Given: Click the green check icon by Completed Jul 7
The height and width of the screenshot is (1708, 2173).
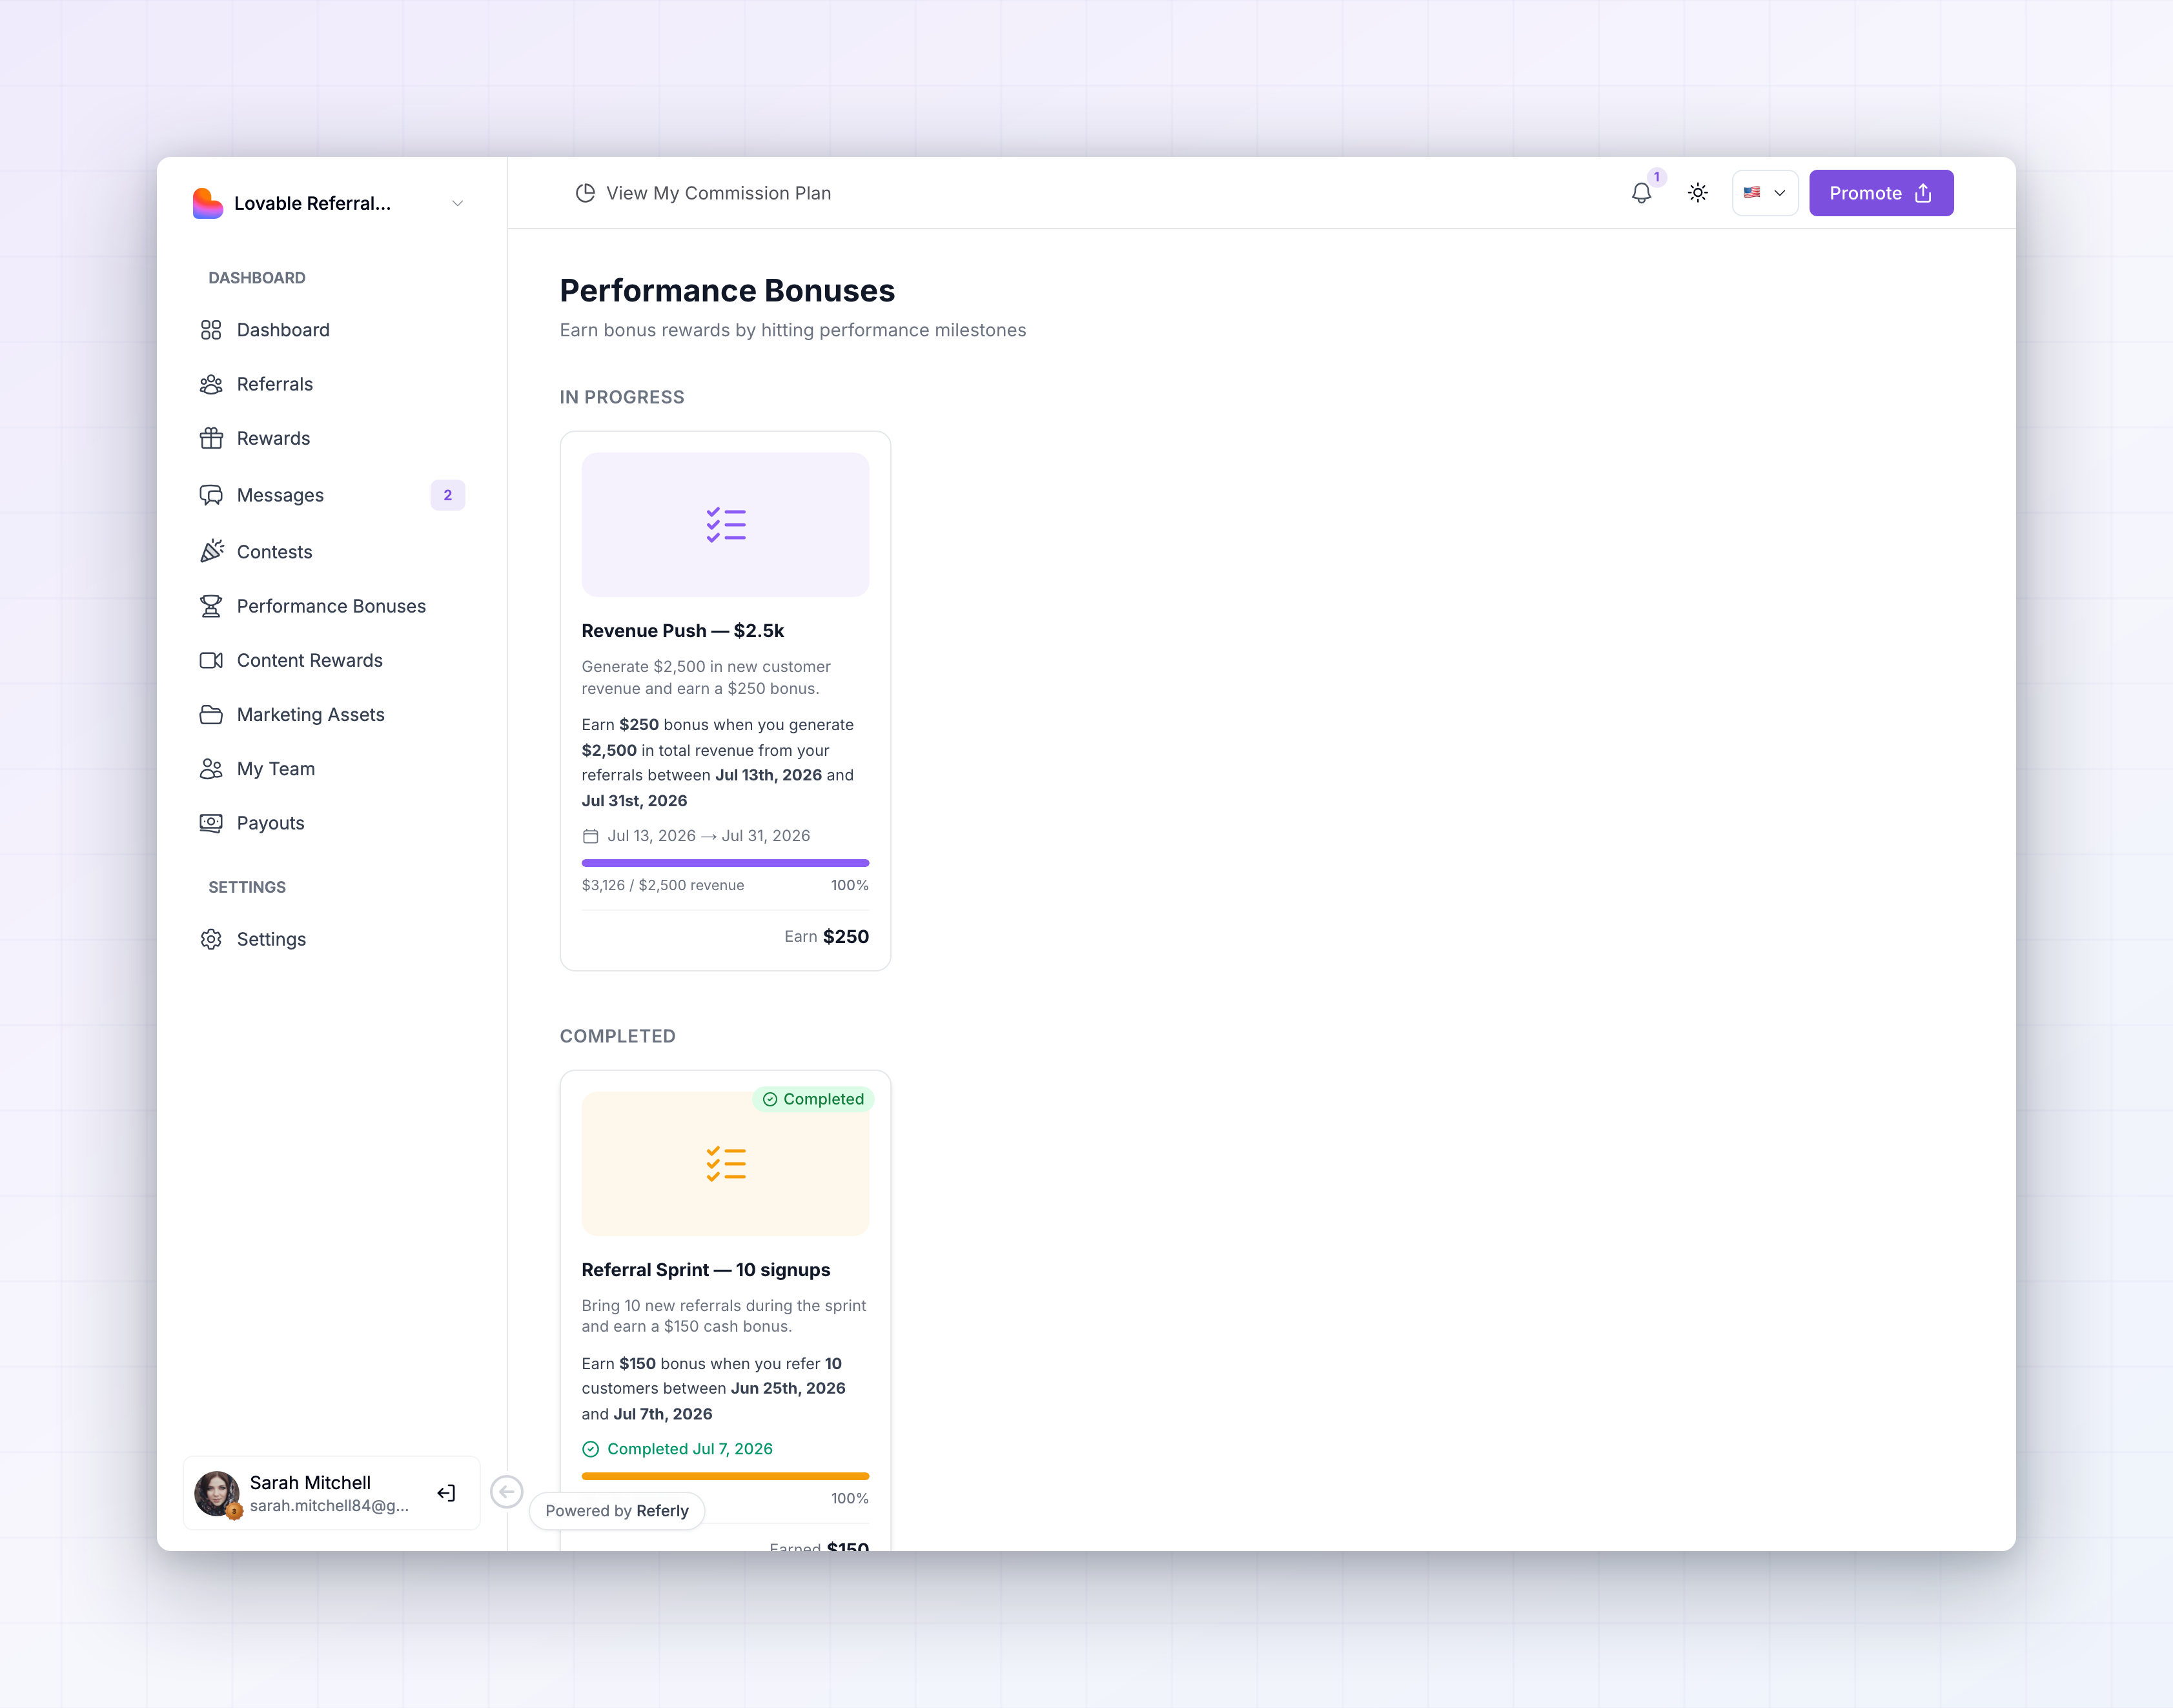Looking at the screenshot, I should tap(591, 1449).
